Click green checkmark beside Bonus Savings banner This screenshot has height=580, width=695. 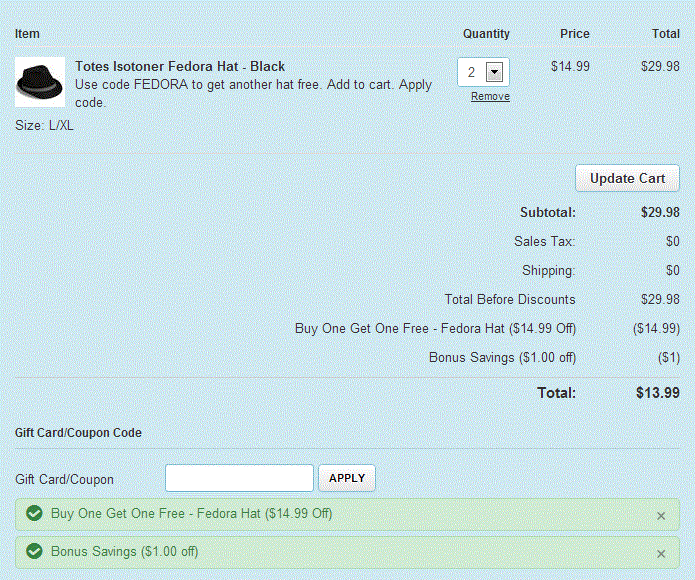click(x=34, y=552)
